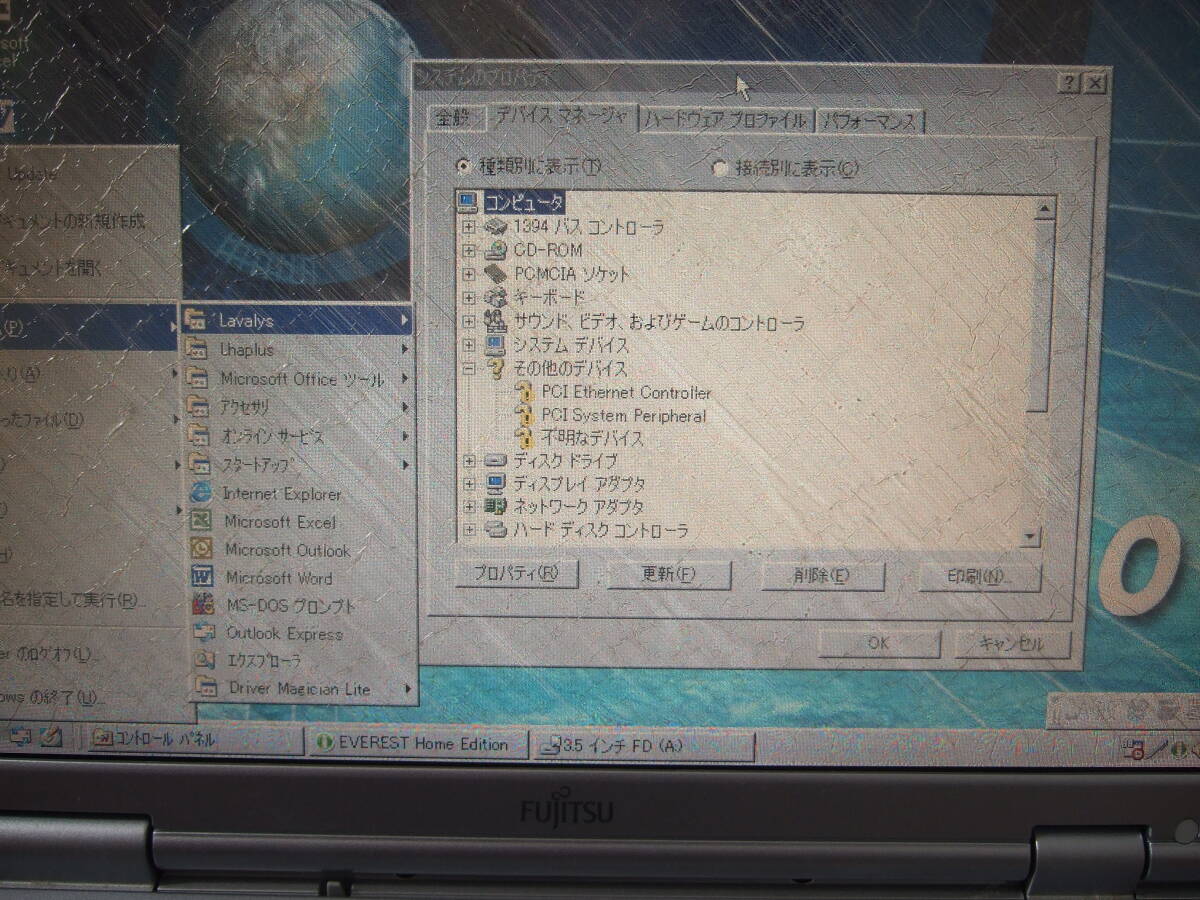The height and width of the screenshot is (900, 1200).
Task: Click the 印刷(N)... button
Action: pos(979,577)
